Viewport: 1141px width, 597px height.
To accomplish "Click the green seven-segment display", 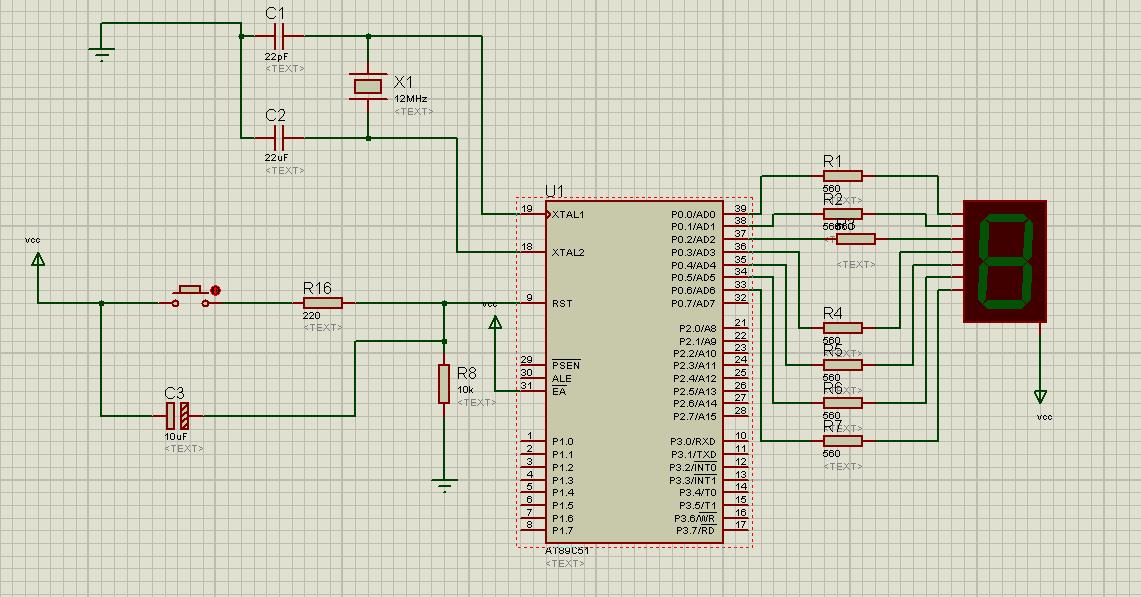I will [1005, 261].
